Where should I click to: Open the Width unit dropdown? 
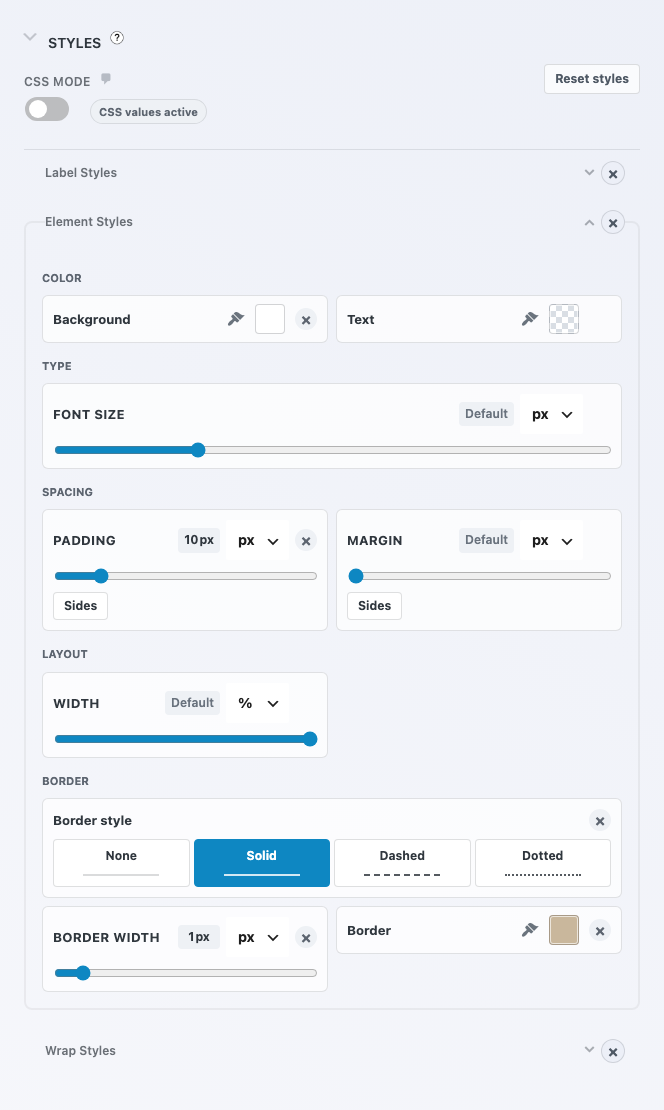pyautogui.click(x=258, y=703)
